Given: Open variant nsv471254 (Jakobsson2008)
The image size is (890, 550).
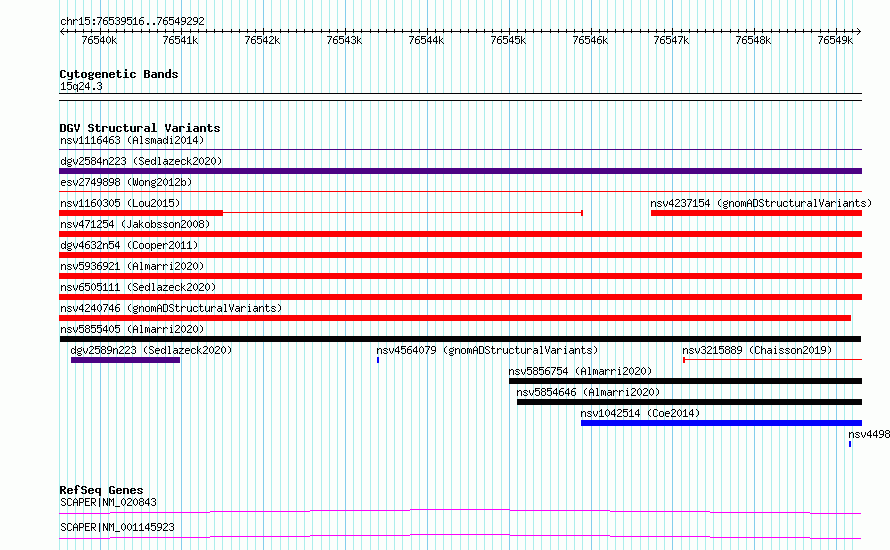Looking at the screenshot, I should pos(135,224).
